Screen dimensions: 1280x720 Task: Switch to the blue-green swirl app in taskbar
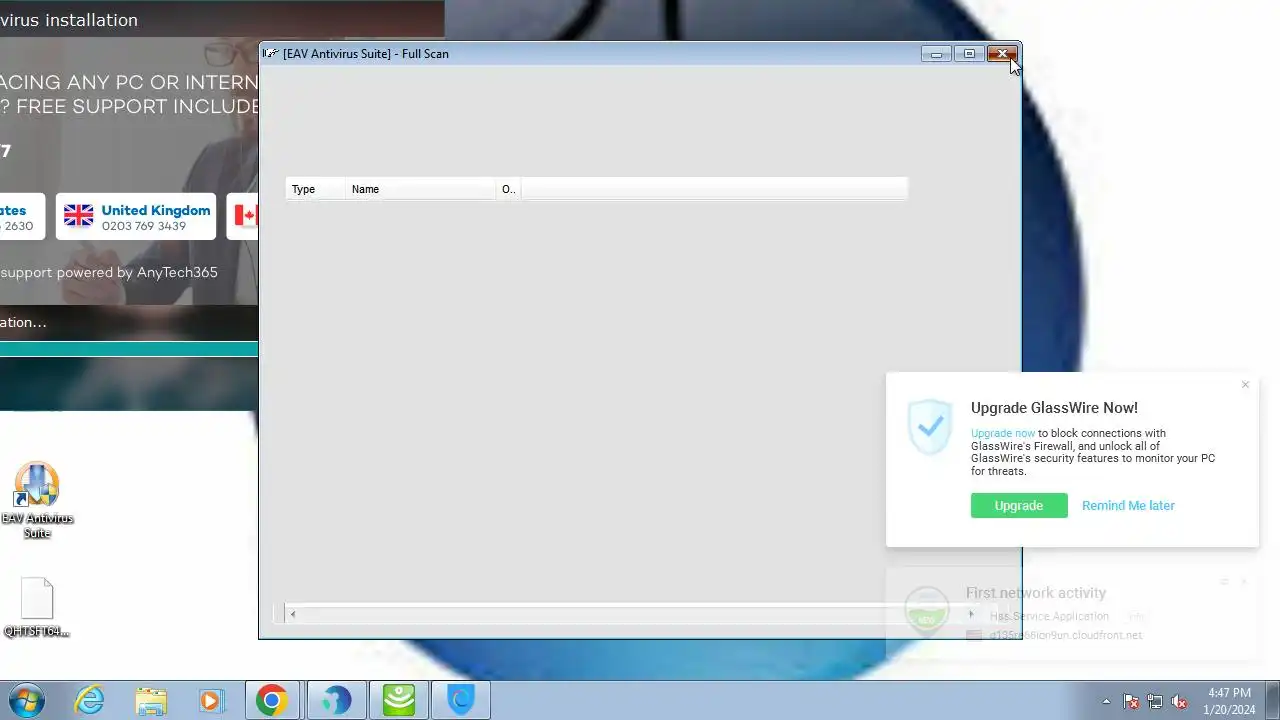(336, 701)
